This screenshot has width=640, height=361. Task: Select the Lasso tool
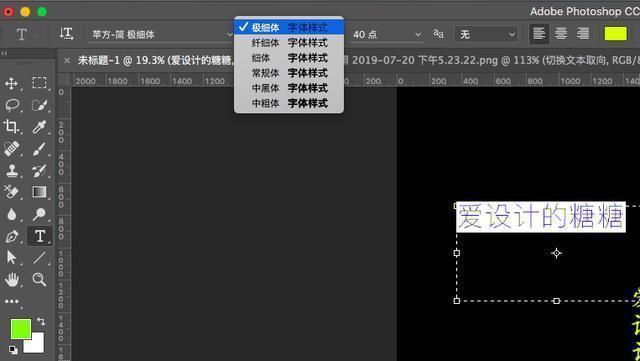pos(12,105)
